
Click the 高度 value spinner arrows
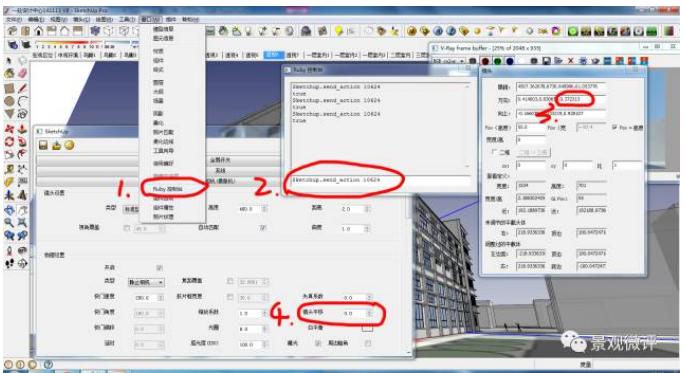point(264,209)
